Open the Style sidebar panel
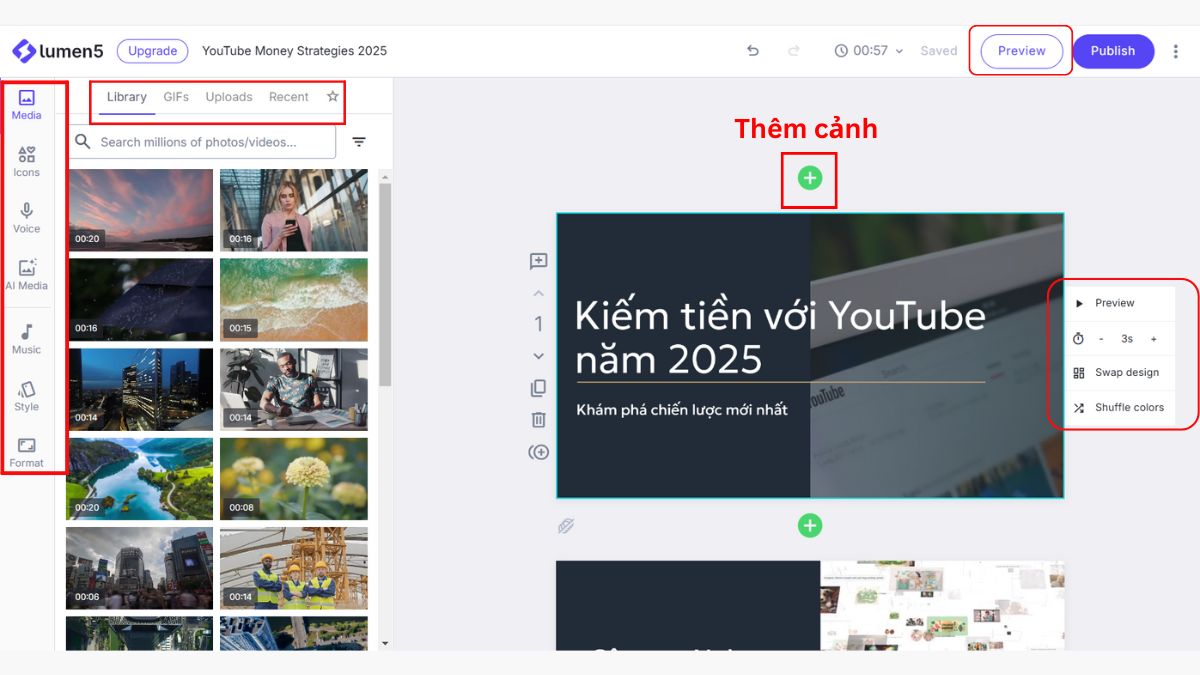Screen dimensions: 1200x675 pos(27,396)
